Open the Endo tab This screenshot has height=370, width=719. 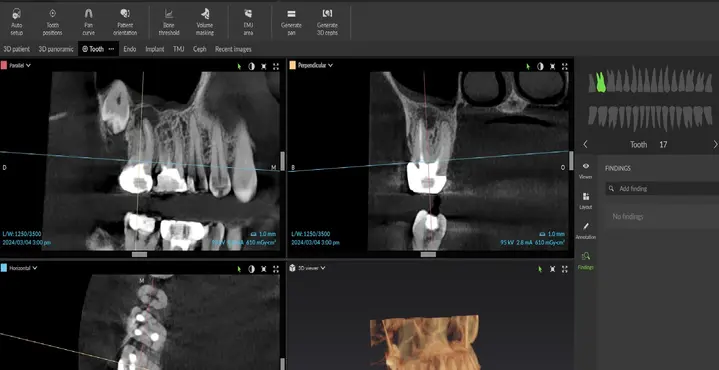(130, 49)
